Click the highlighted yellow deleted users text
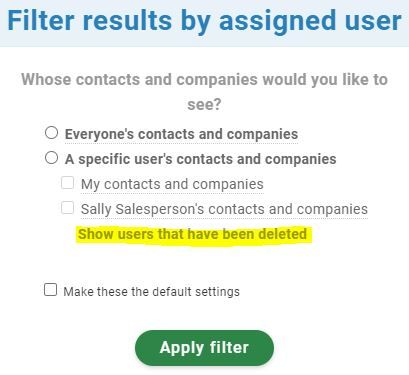Screen dimensions: 409x375 pyautogui.click(x=192, y=234)
